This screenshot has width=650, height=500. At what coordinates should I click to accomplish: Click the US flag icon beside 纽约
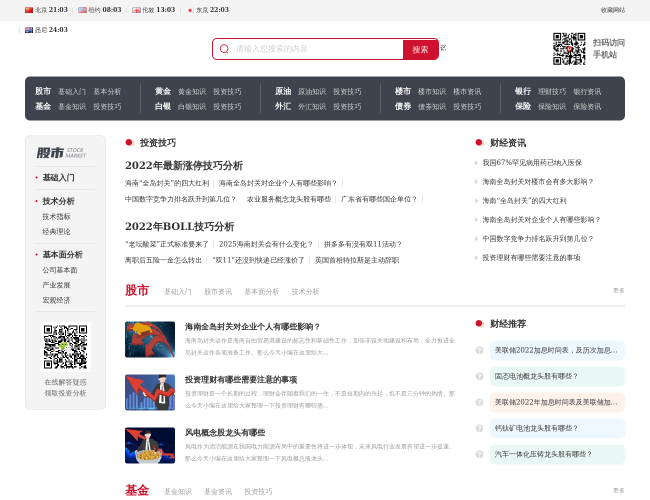coord(82,10)
